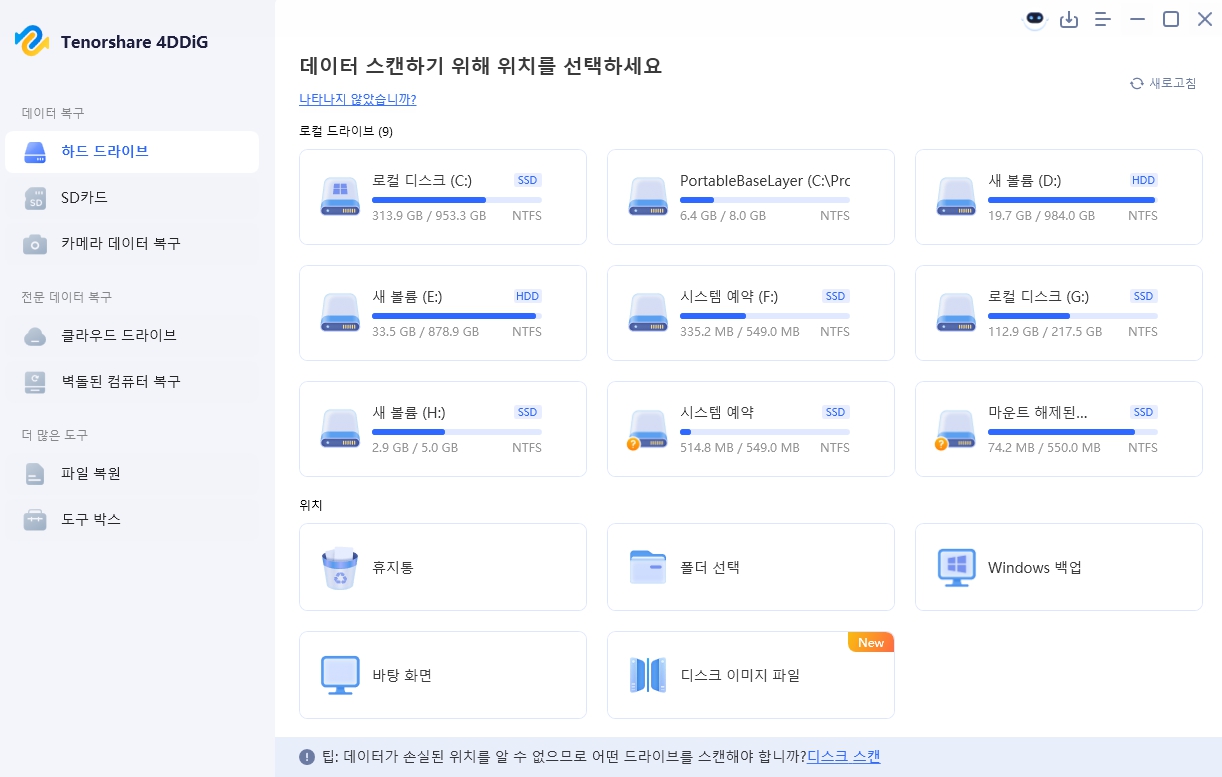Click the 새 볼륨 (E:) drive icon
The height and width of the screenshot is (777, 1222).
(340, 312)
